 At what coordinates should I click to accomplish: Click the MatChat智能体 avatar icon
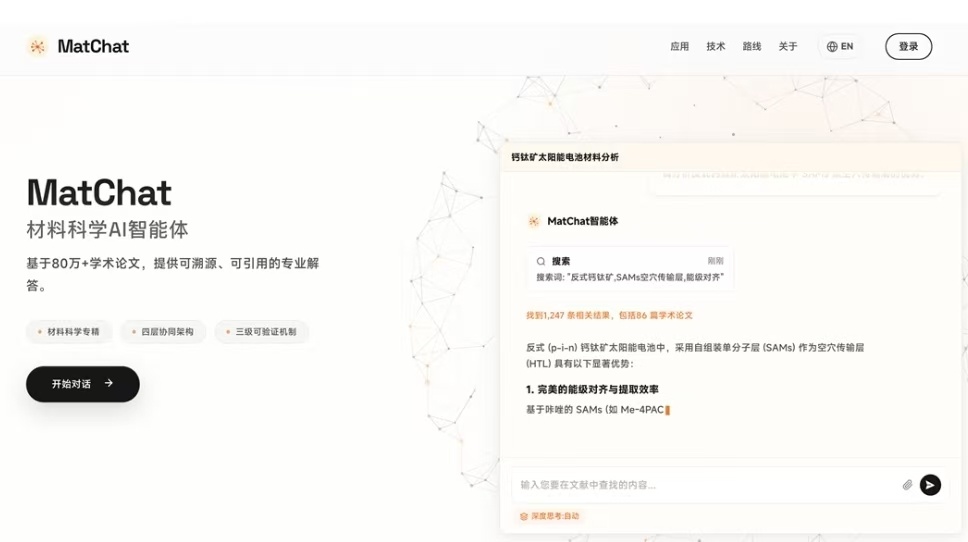pyautogui.click(x=534, y=221)
